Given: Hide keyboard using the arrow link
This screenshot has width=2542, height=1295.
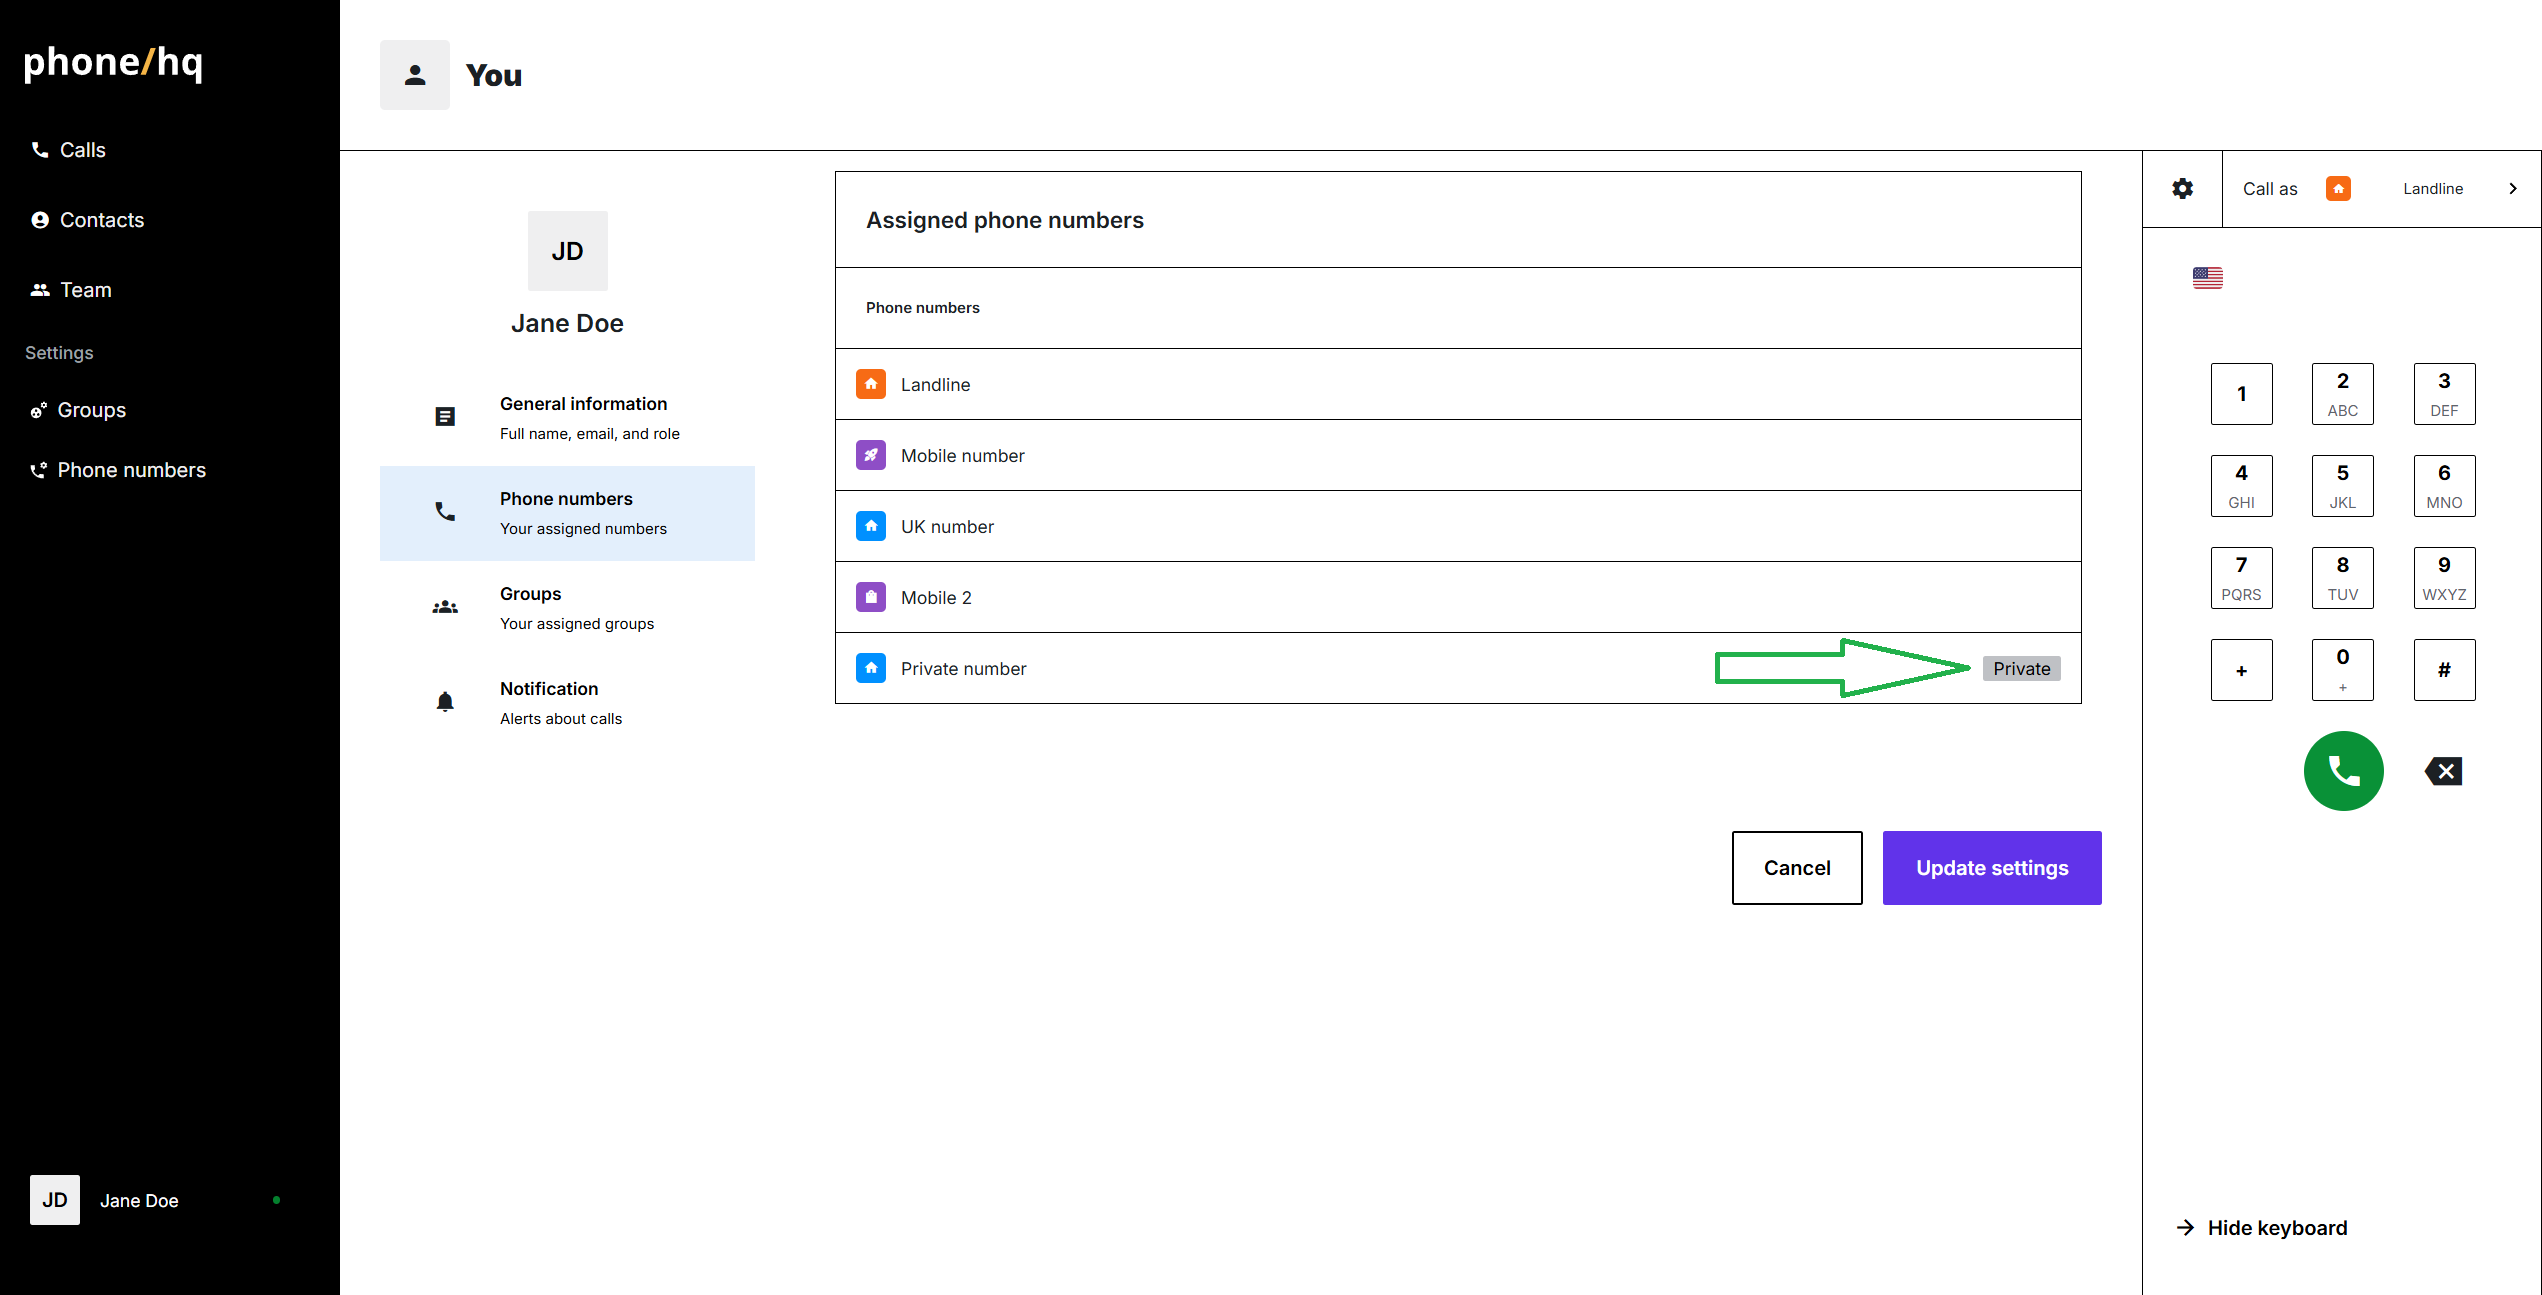Looking at the screenshot, I should (x=2261, y=1228).
